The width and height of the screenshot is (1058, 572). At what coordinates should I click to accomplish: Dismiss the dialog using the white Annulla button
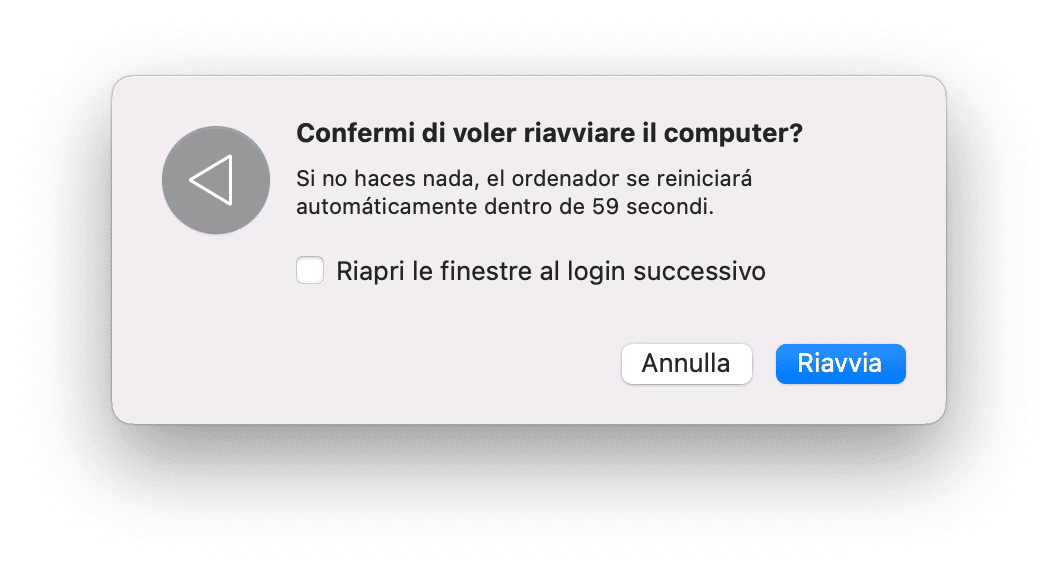[686, 363]
